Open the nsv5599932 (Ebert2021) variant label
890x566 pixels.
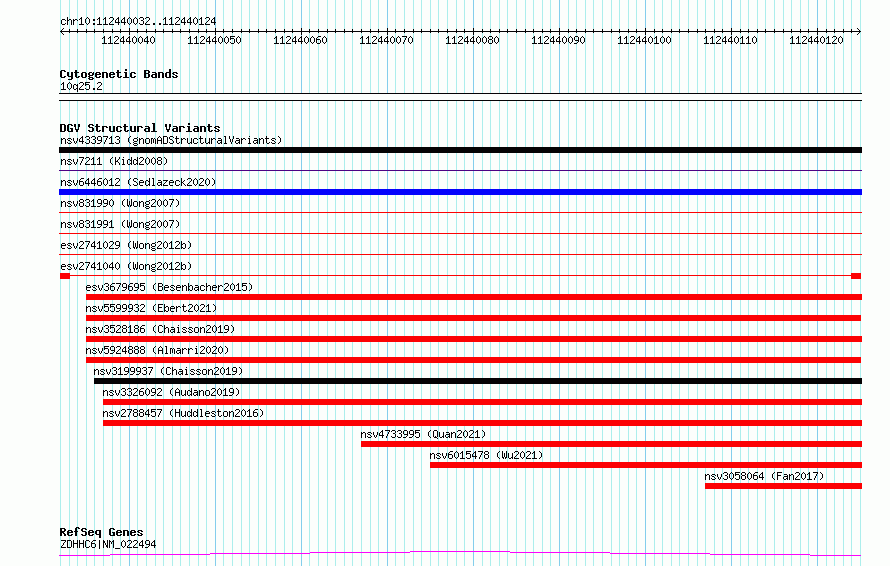[151, 308]
